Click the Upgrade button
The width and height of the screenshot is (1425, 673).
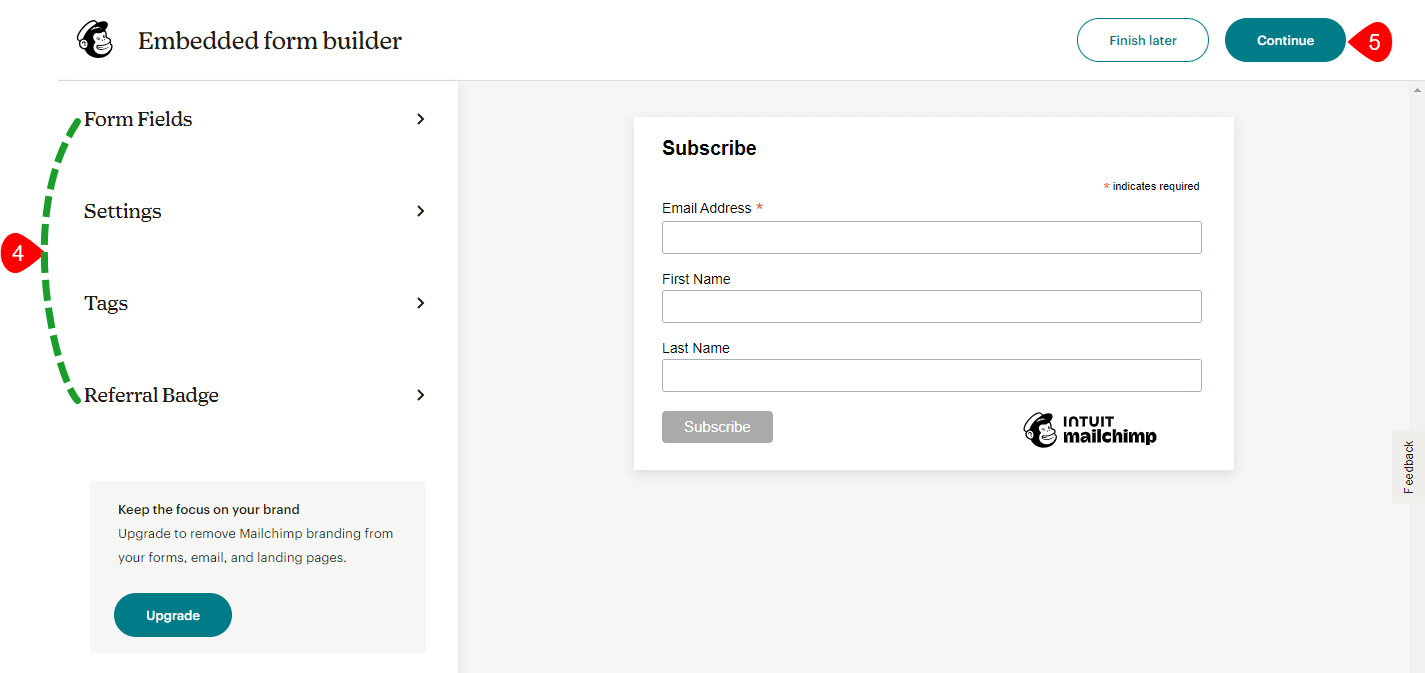pos(173,615)
